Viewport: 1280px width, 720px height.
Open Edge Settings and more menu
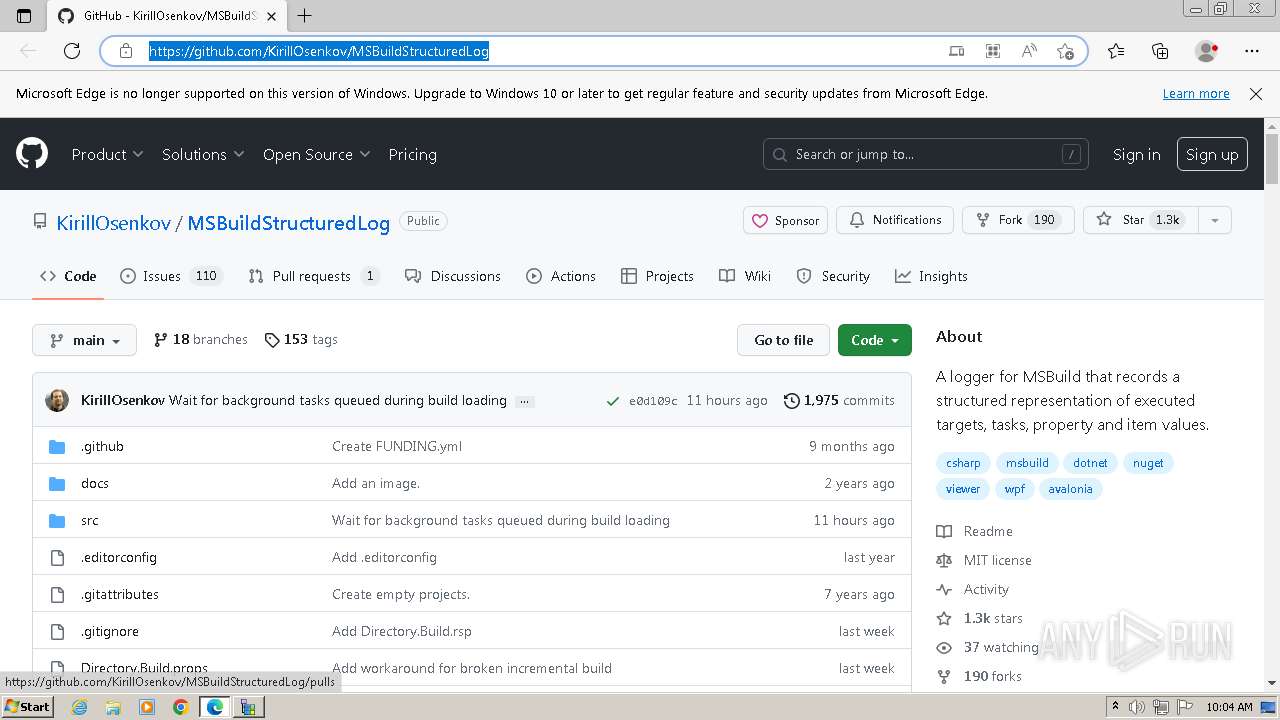[1252, 51]
